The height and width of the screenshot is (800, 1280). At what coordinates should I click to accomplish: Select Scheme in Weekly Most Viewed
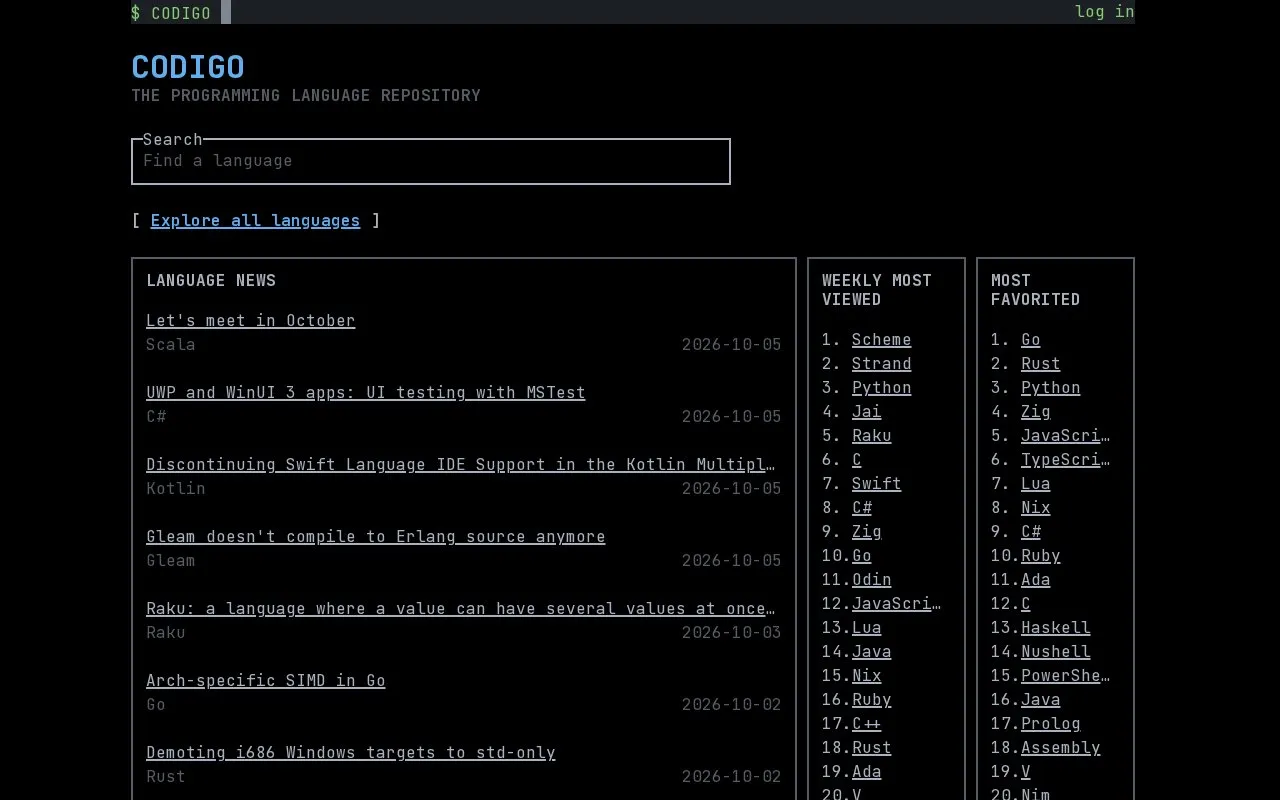pyautogui.click(x=881, y=340)
